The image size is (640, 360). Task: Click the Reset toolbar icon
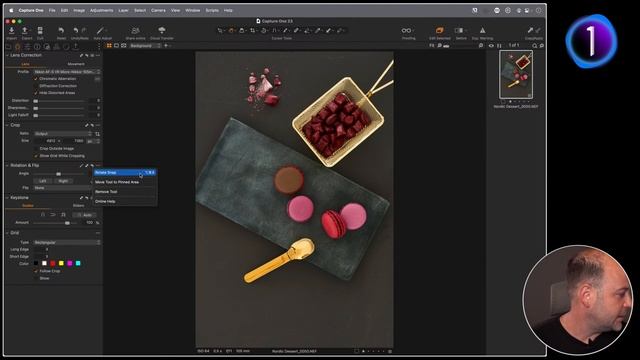point(61,31)
